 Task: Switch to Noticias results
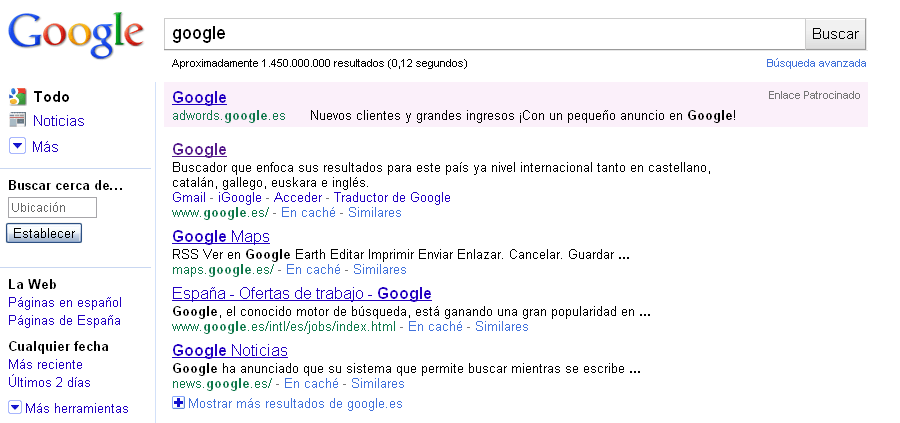coord(59,121)
